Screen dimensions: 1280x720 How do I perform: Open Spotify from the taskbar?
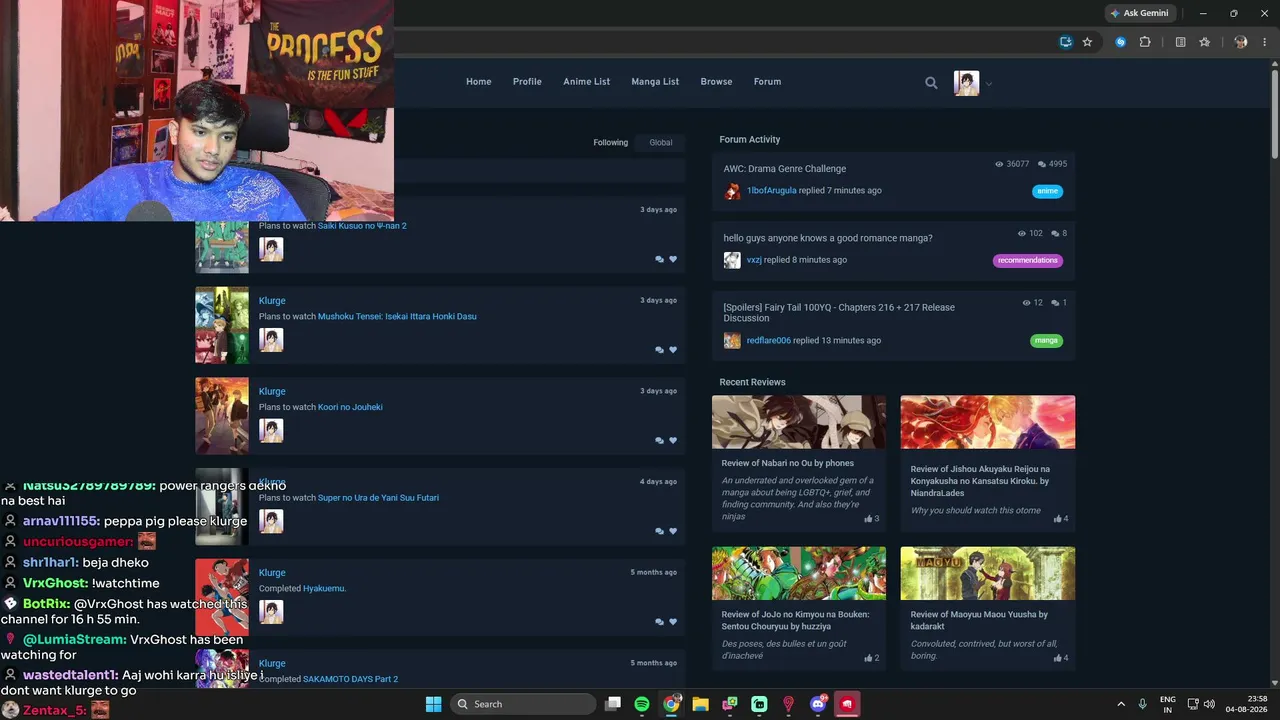[x=642, y=704]
